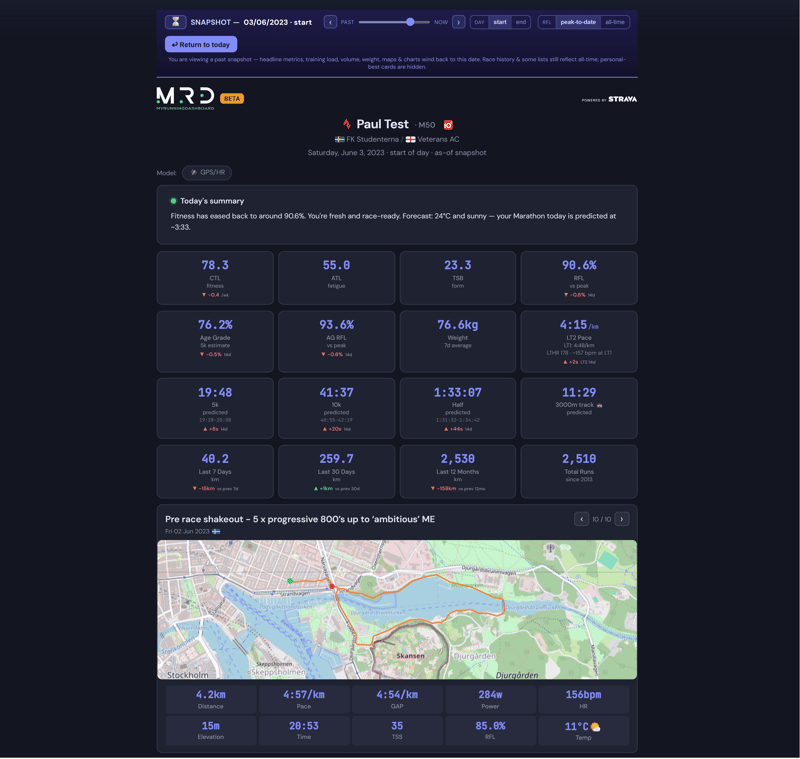Viewport: 800px width, 759px height.
Task: Click the red finish marker on the map
Action: 332,587
